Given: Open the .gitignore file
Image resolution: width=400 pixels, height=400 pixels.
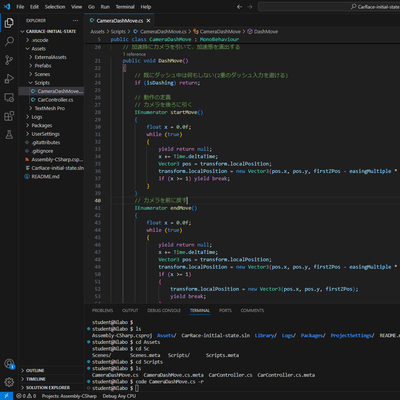Looking at the screenshot, I should 51,151.
